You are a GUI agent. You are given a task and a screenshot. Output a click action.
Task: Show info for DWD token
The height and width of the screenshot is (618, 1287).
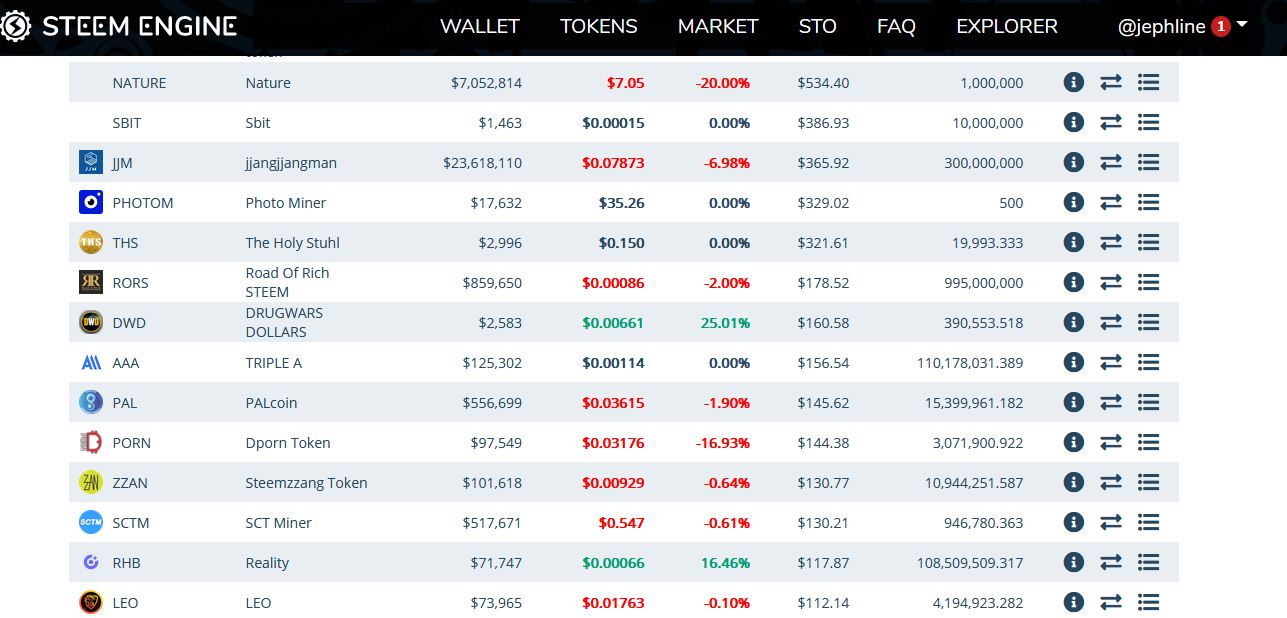pyautogui.click(x=1073, y=322)
